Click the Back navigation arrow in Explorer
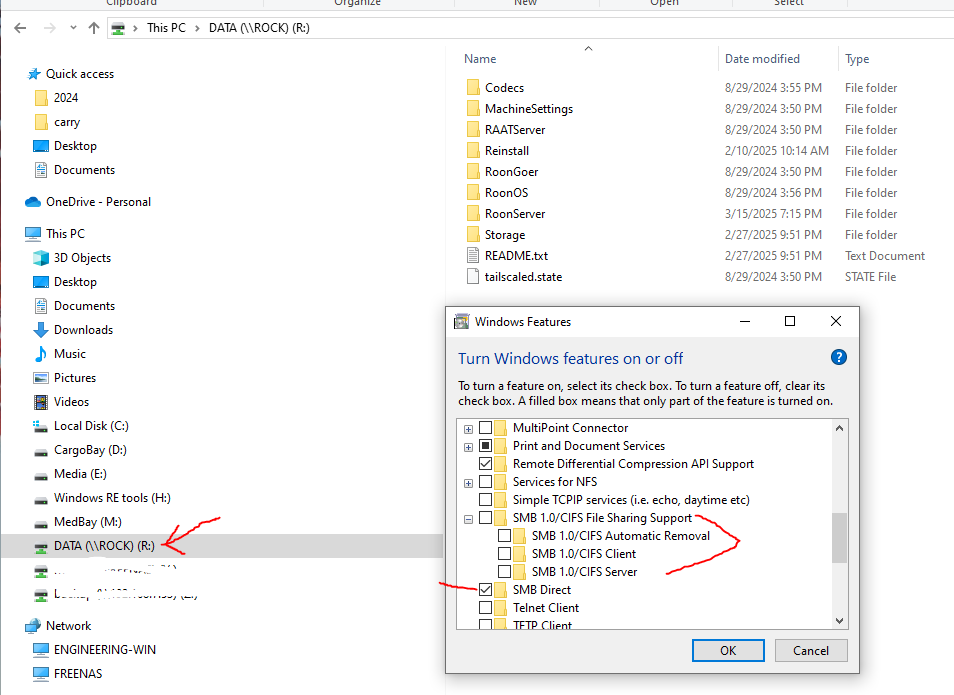The image size is (954, 695). tap(20, 28)
